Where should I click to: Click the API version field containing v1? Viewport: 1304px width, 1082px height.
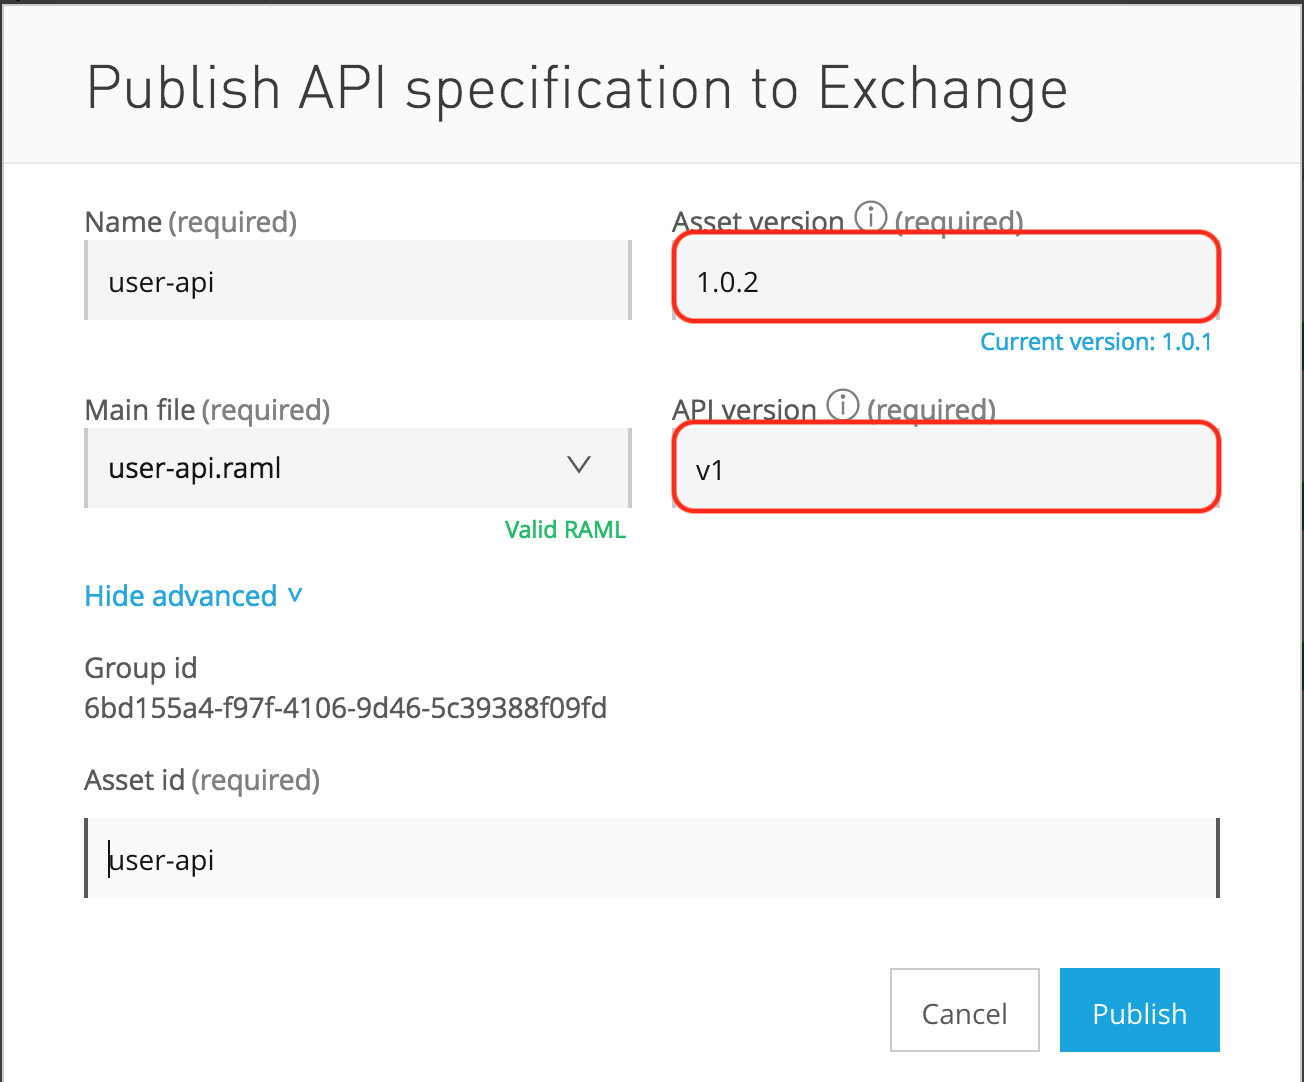pyautogui.click(x=946, y=469)
